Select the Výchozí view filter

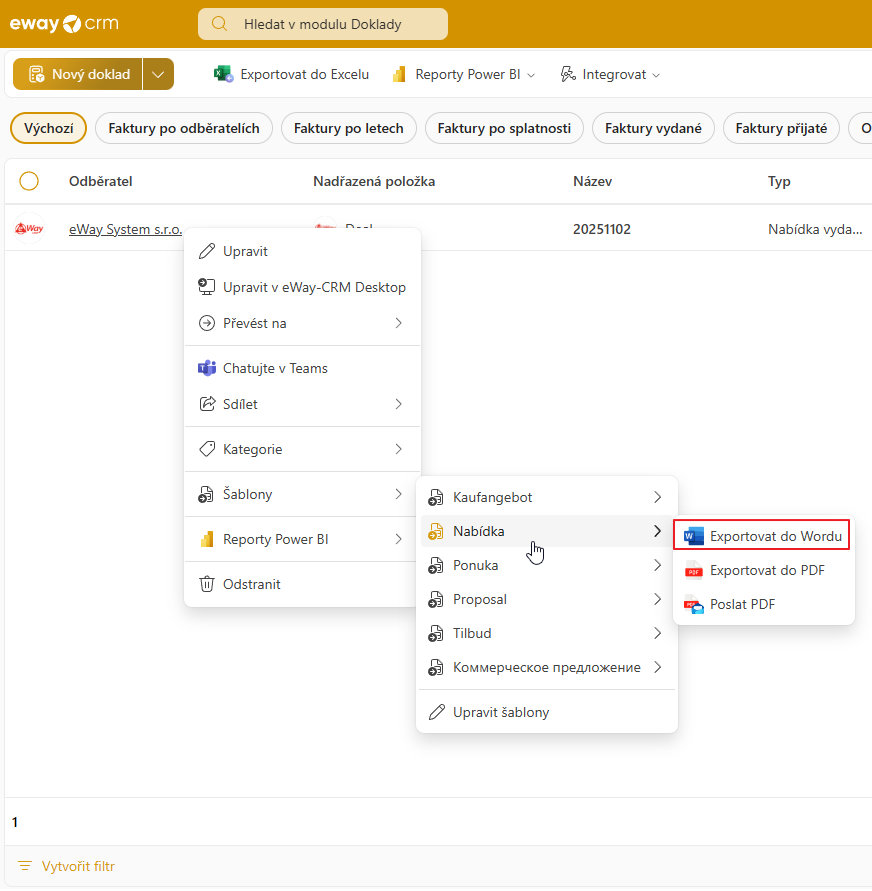click(x=49, y=128)
